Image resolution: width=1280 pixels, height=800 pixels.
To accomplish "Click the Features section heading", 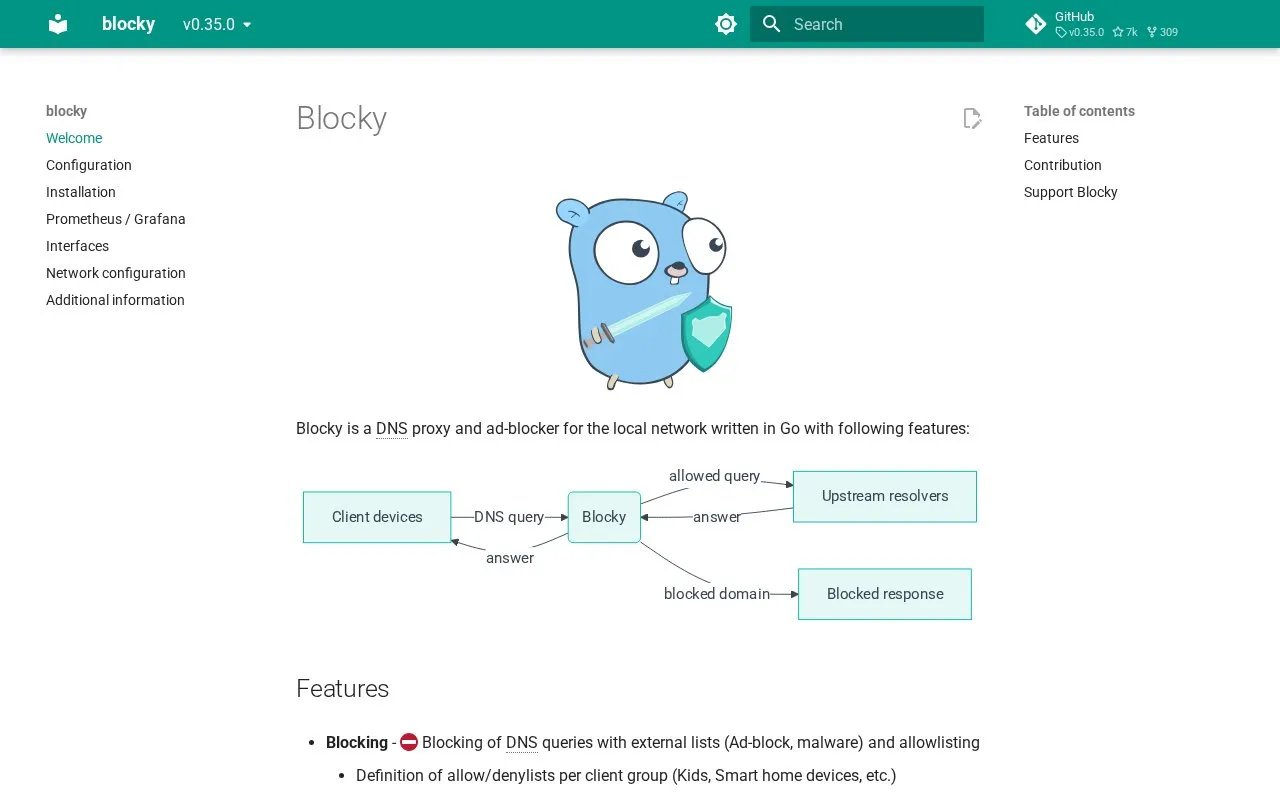I will click(x=343, y=689).
